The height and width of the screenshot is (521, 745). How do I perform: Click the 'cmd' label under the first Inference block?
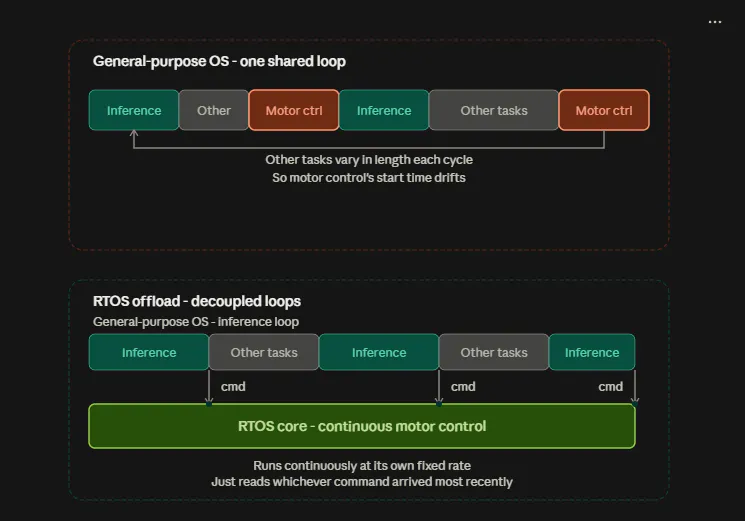pyautogui.click(x=233, y=387)
